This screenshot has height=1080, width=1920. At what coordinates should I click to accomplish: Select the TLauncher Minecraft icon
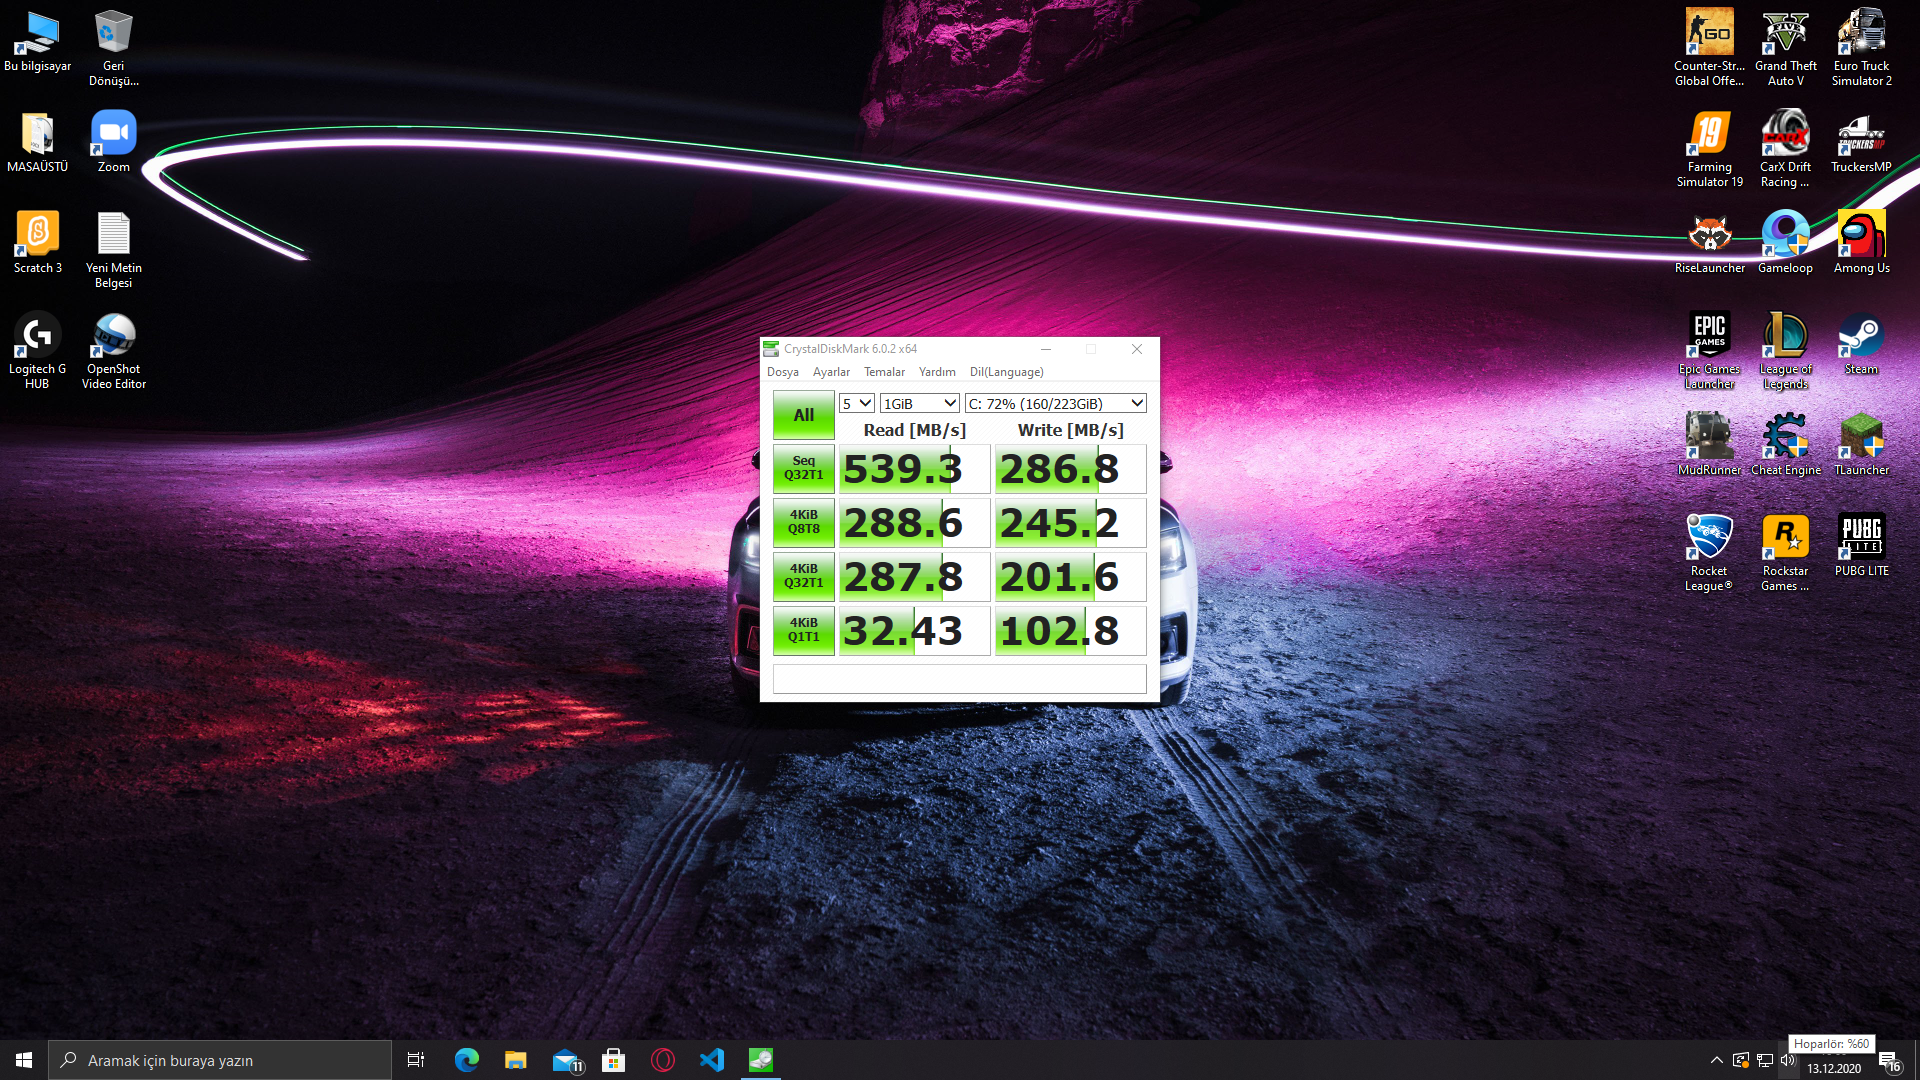(x=1862, y=445)
